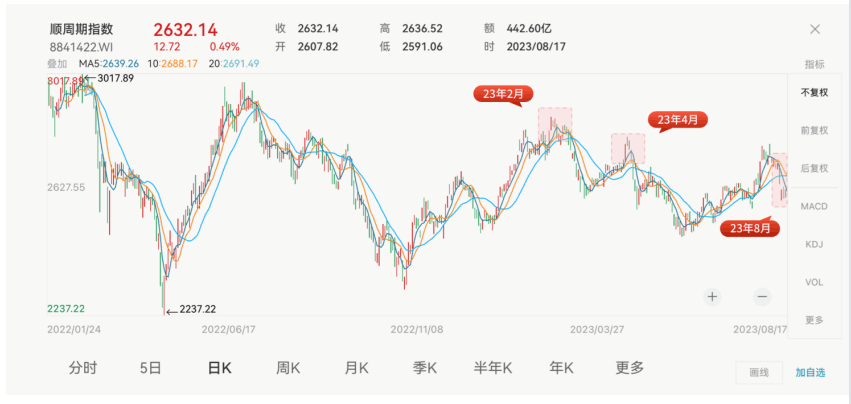Switch to the 月K tab
The image size is (851, 404).
[x=356, y=367]
